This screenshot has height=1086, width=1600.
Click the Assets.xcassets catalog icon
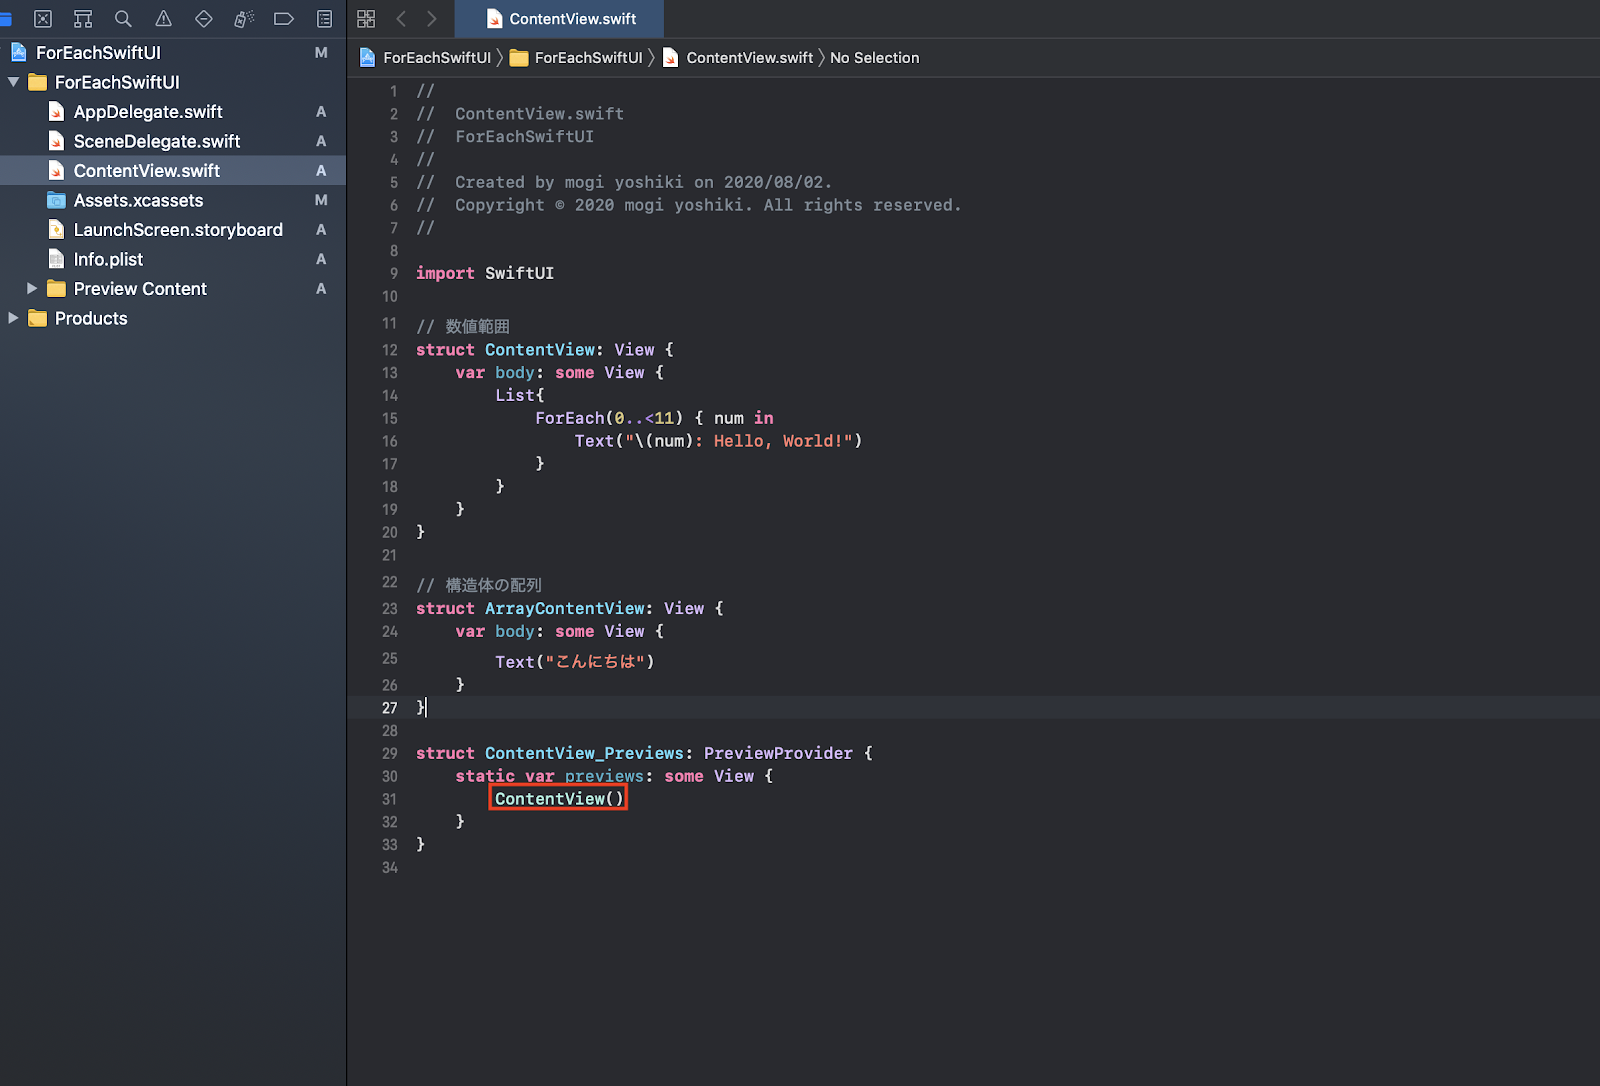click(57, 200)
